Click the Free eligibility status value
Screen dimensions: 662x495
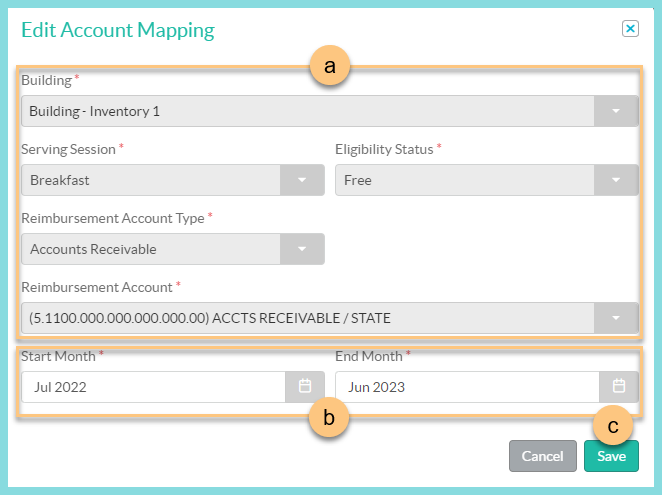(x=464, y=180)
